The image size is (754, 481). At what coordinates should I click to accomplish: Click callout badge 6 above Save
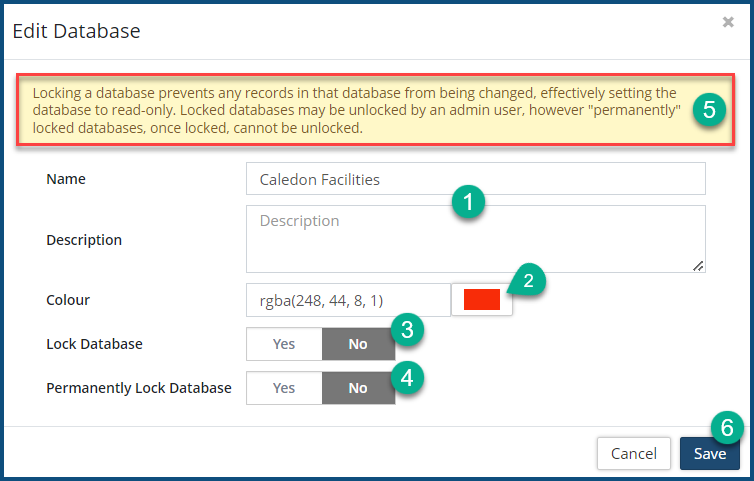[727, 428]
